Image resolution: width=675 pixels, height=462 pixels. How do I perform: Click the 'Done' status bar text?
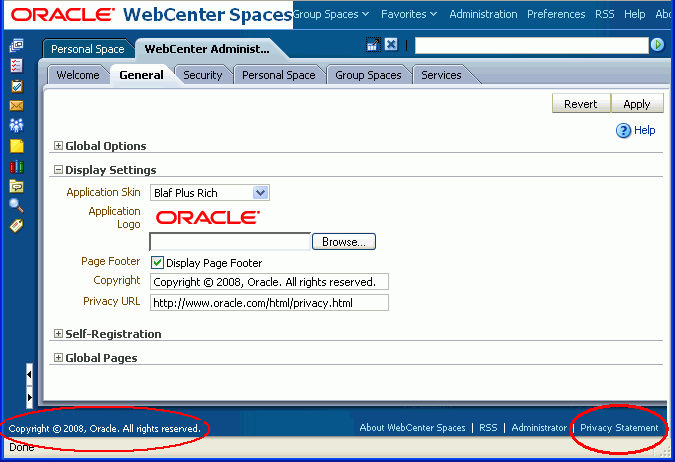click(22, 447)
